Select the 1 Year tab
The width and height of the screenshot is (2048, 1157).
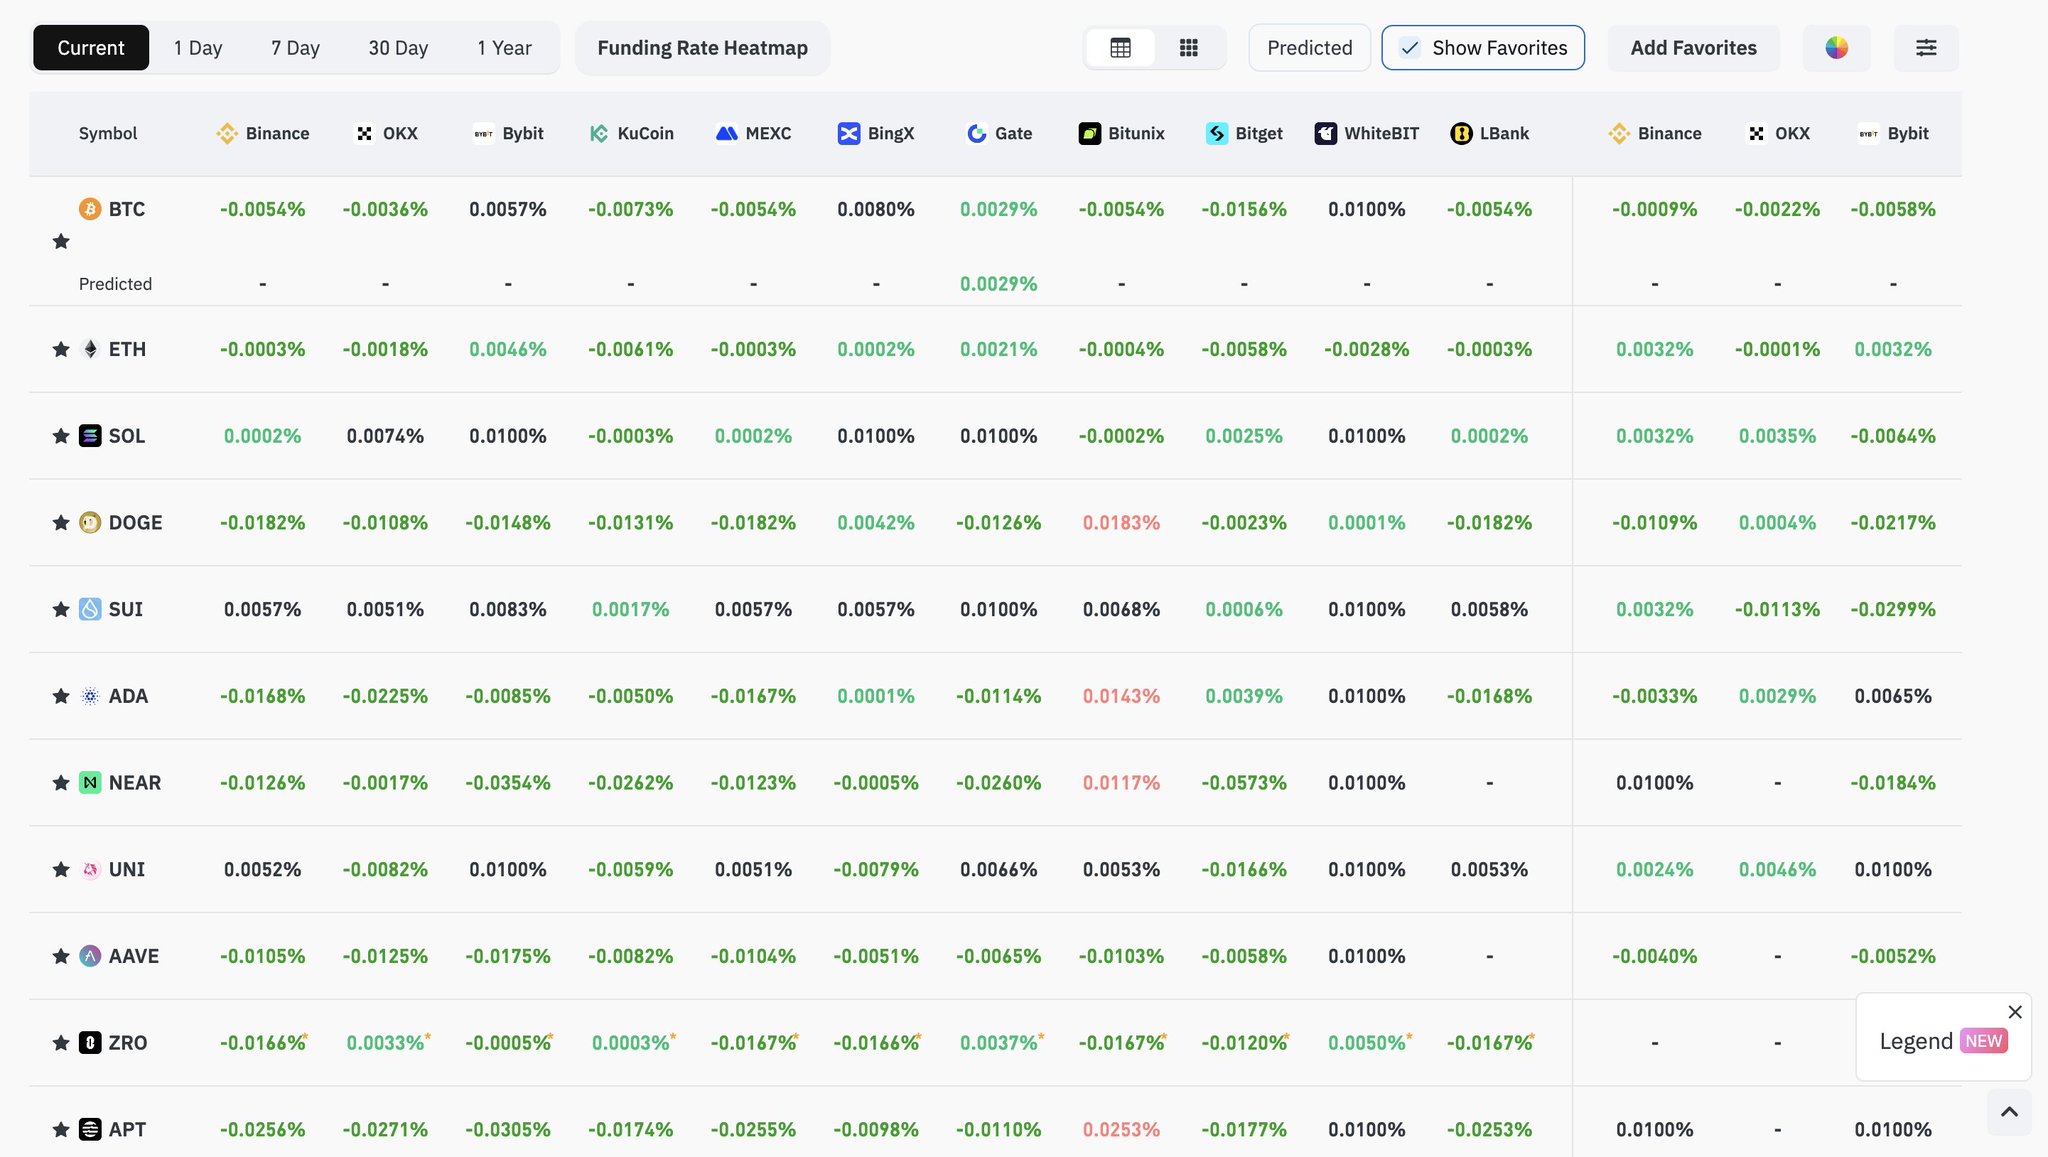(504, 48)
